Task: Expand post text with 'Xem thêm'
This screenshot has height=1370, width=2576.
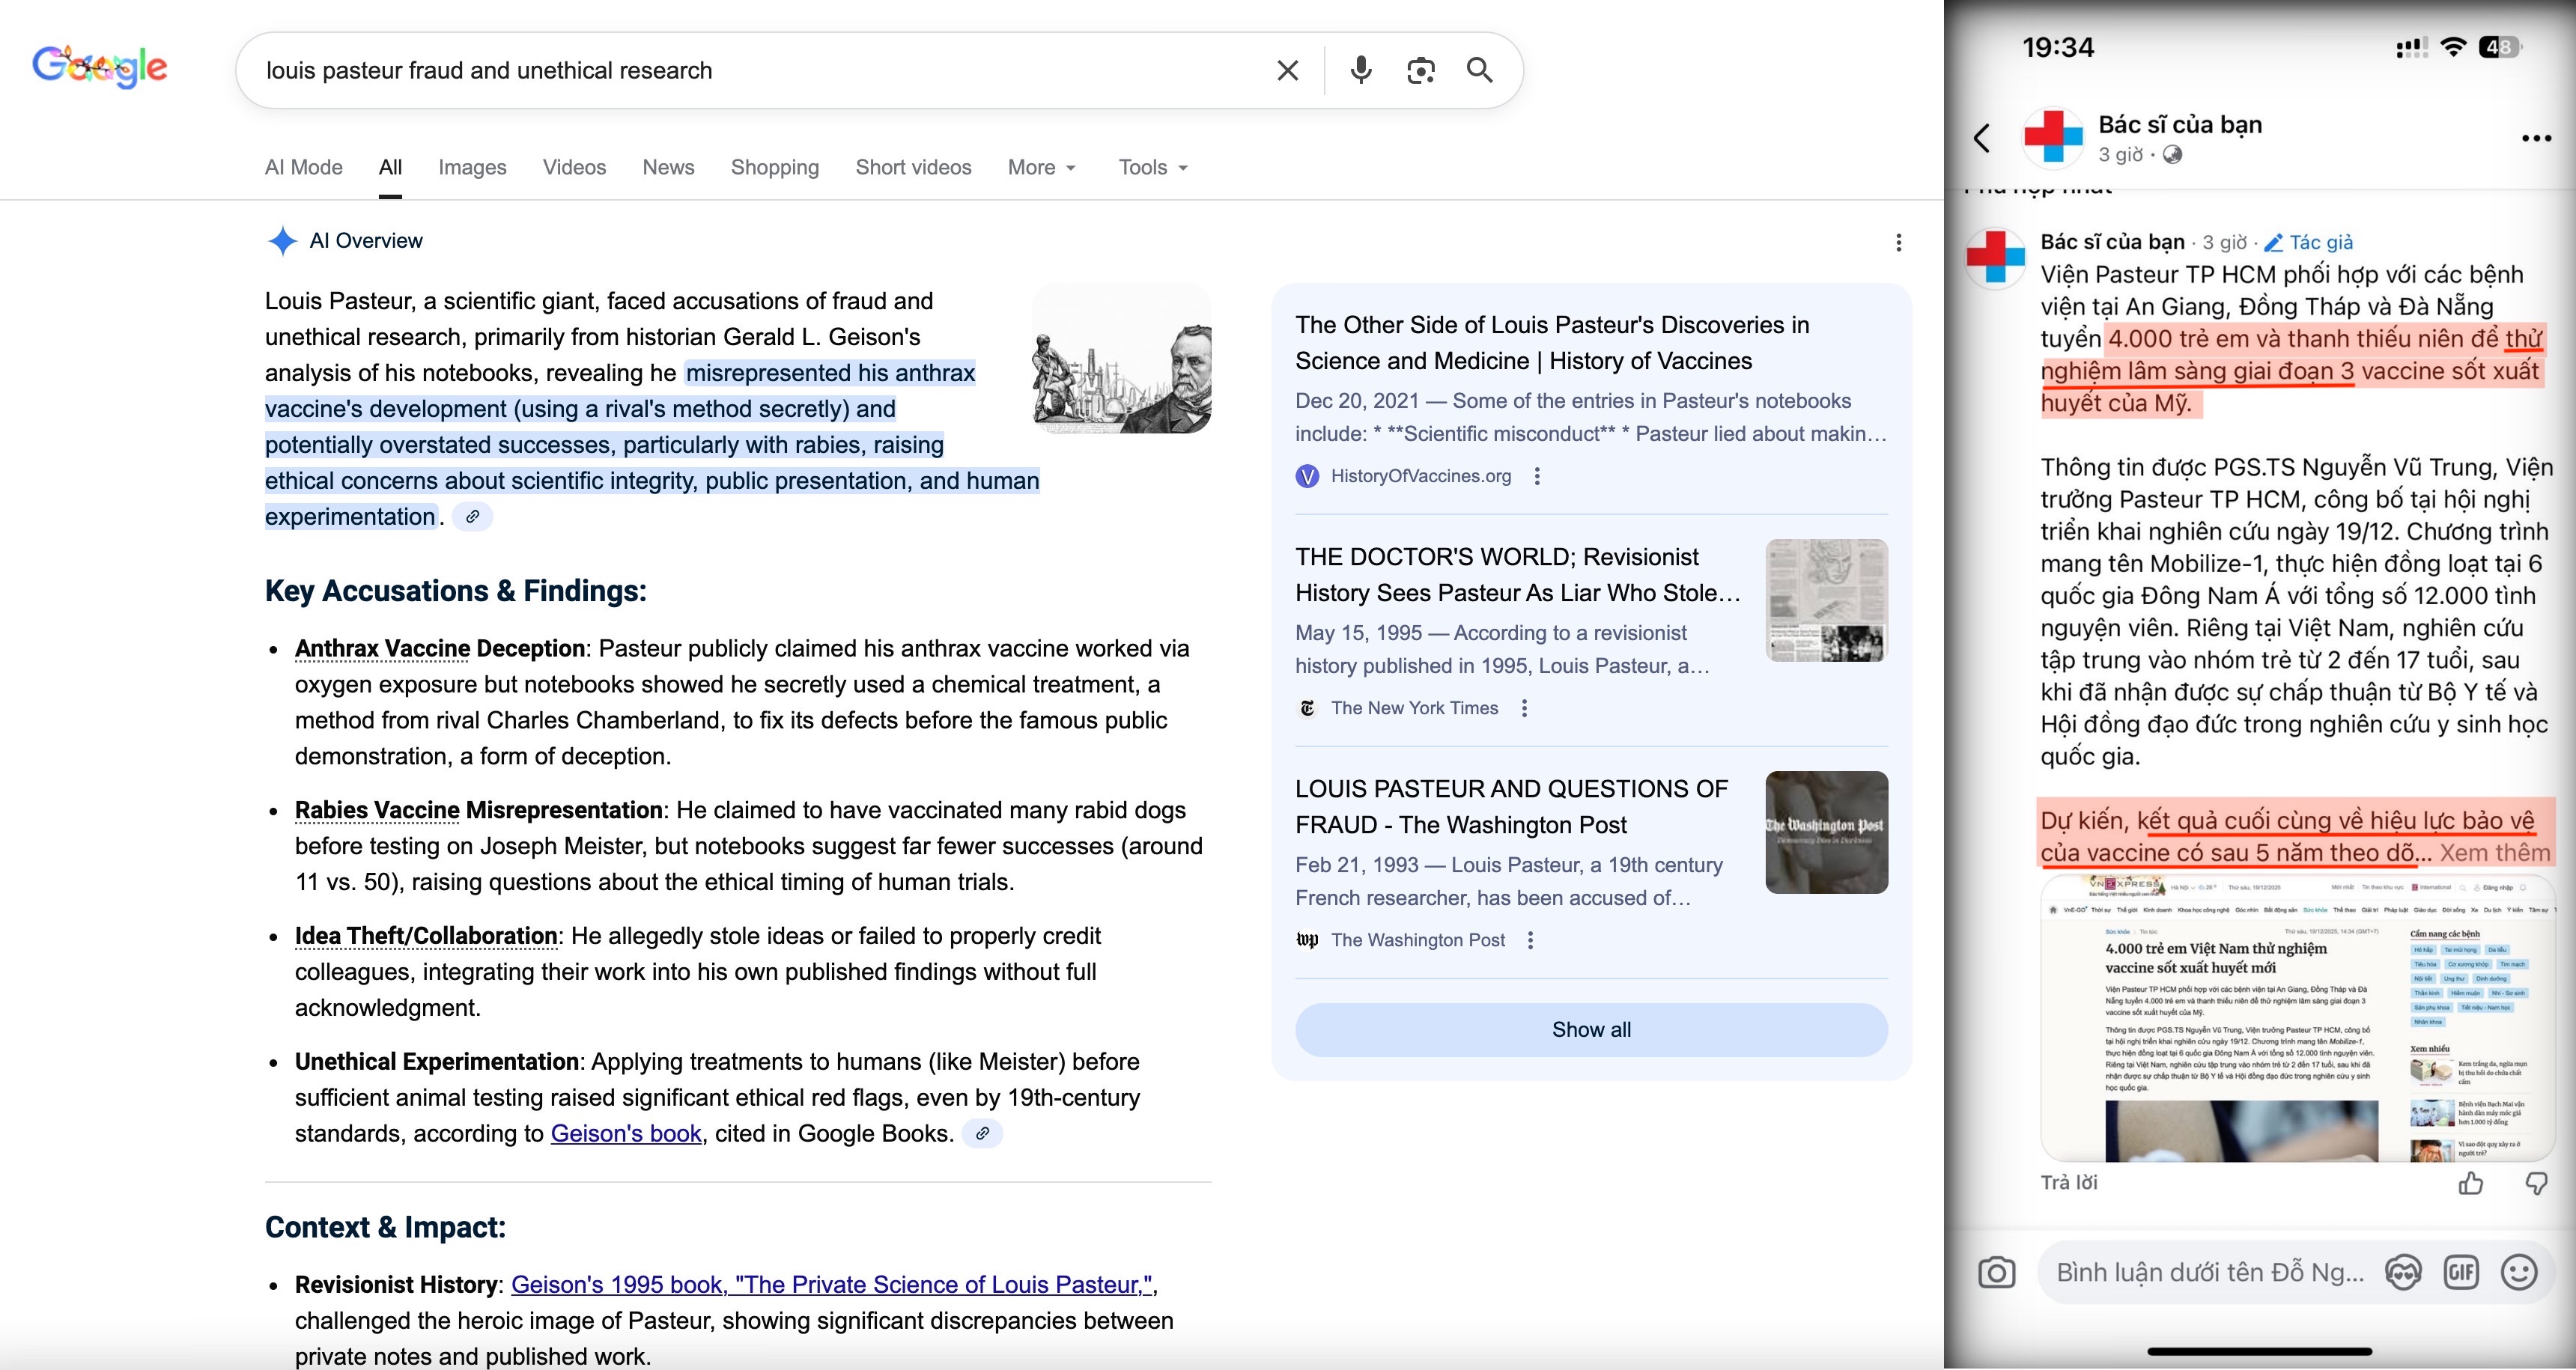Action: 2494,853
